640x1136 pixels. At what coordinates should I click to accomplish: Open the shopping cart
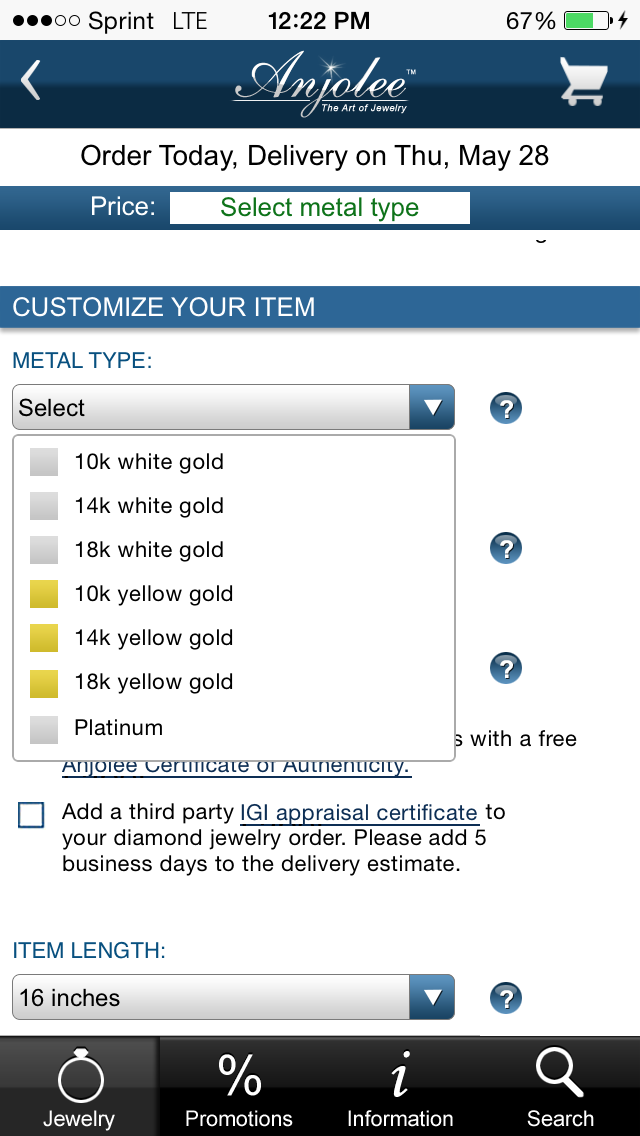[583, 81]
